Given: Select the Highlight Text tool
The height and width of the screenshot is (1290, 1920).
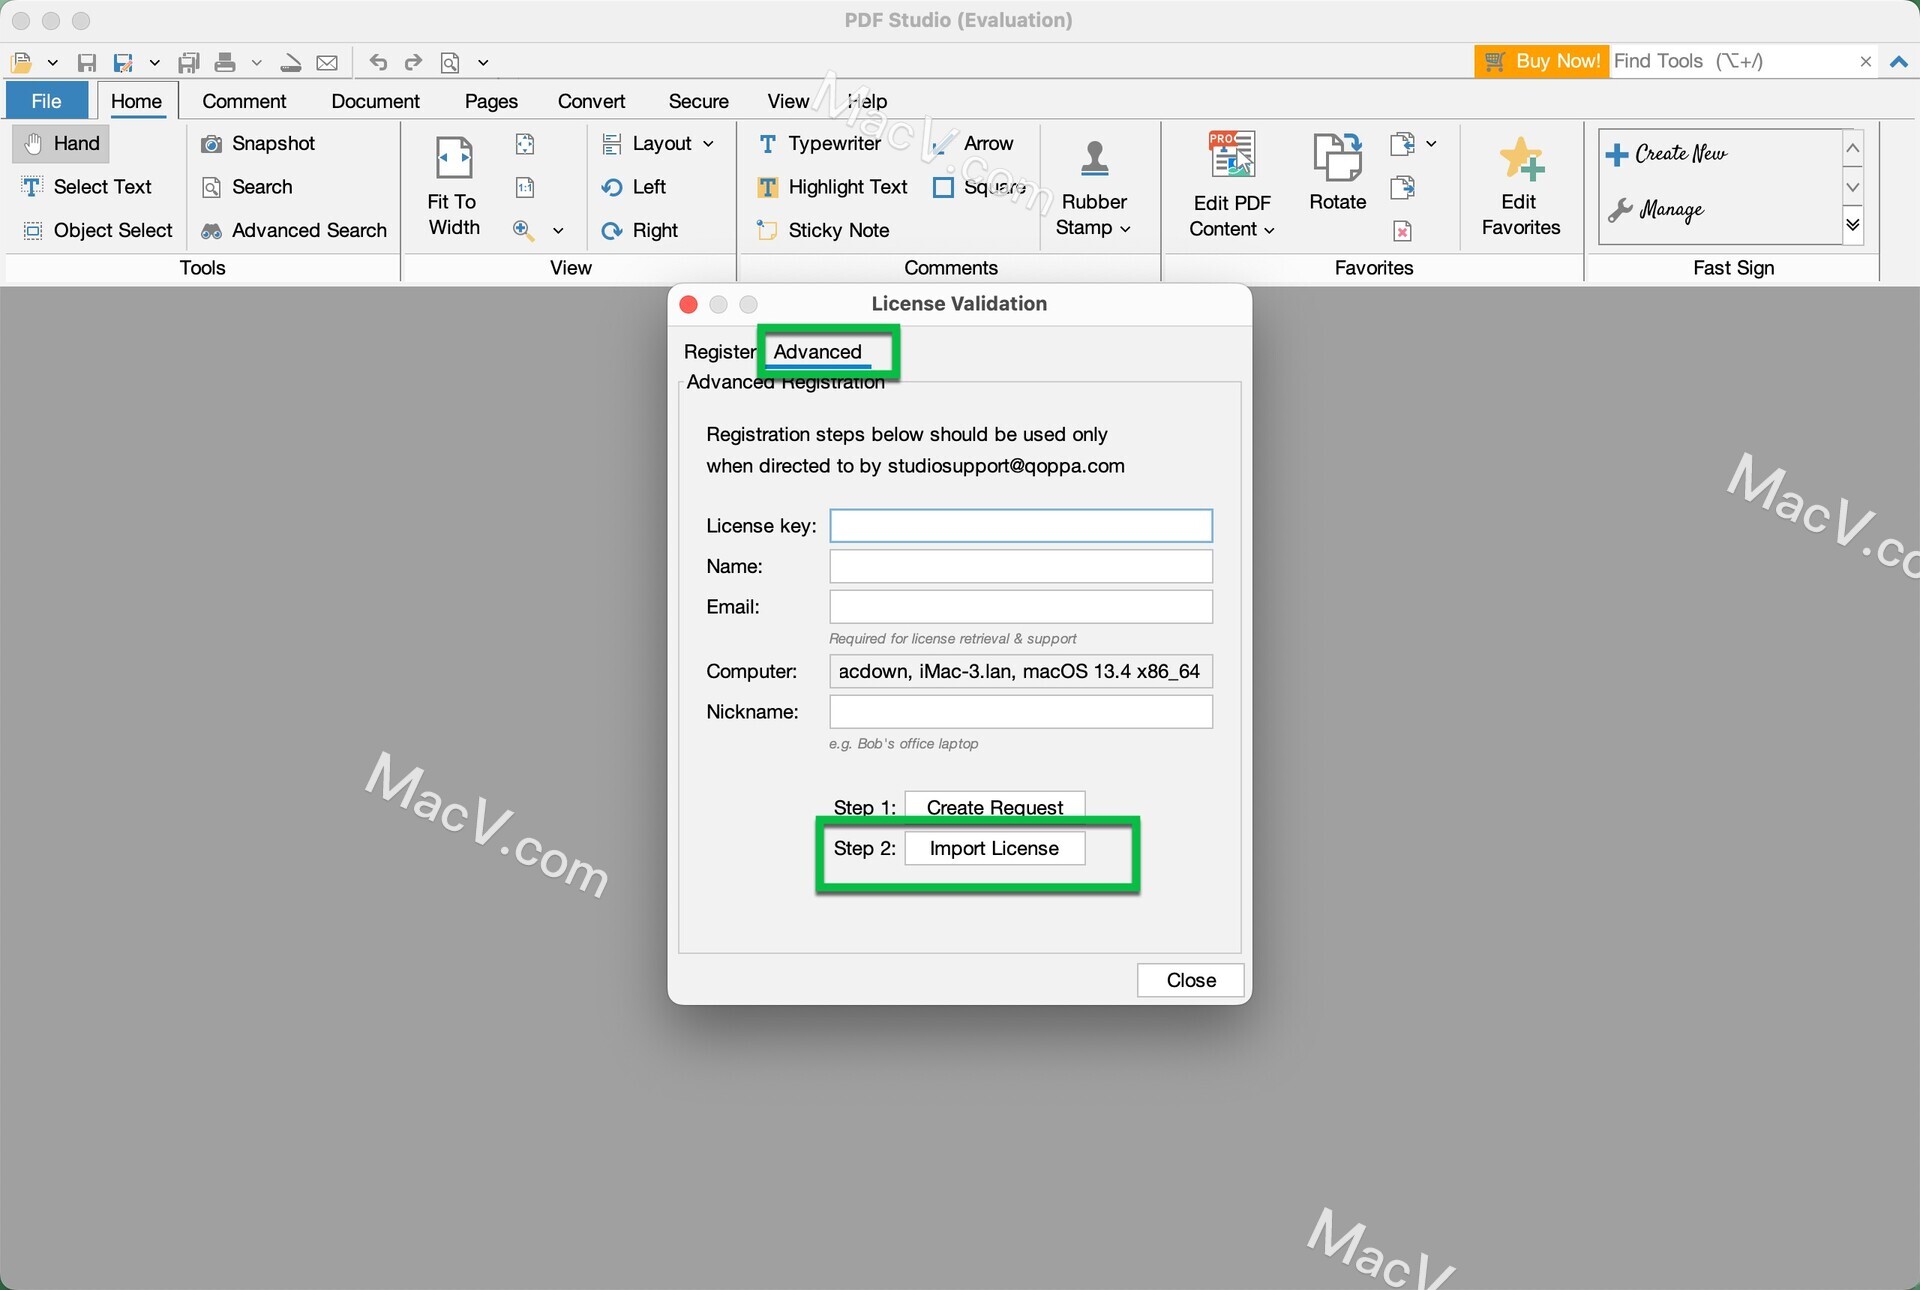Looking at the screenshot, I should pos(832,187).
